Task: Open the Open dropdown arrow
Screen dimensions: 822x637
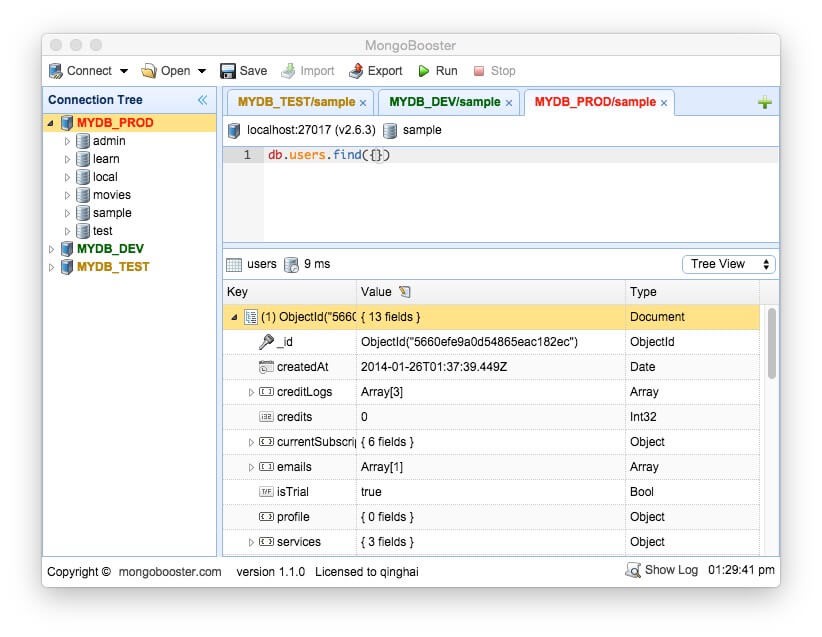Action: 202,71
